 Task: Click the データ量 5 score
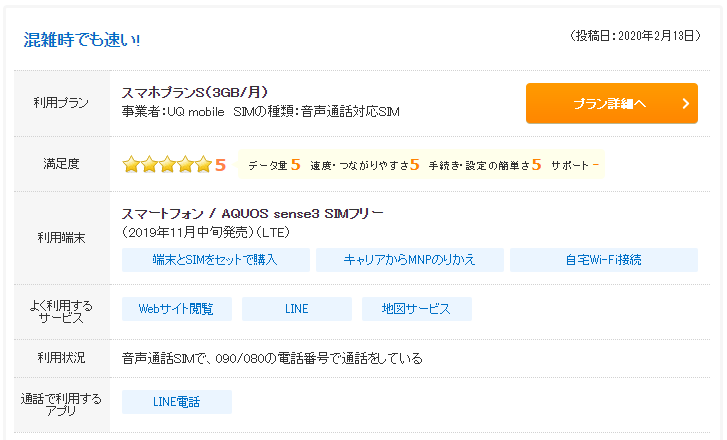click(274, 165)
